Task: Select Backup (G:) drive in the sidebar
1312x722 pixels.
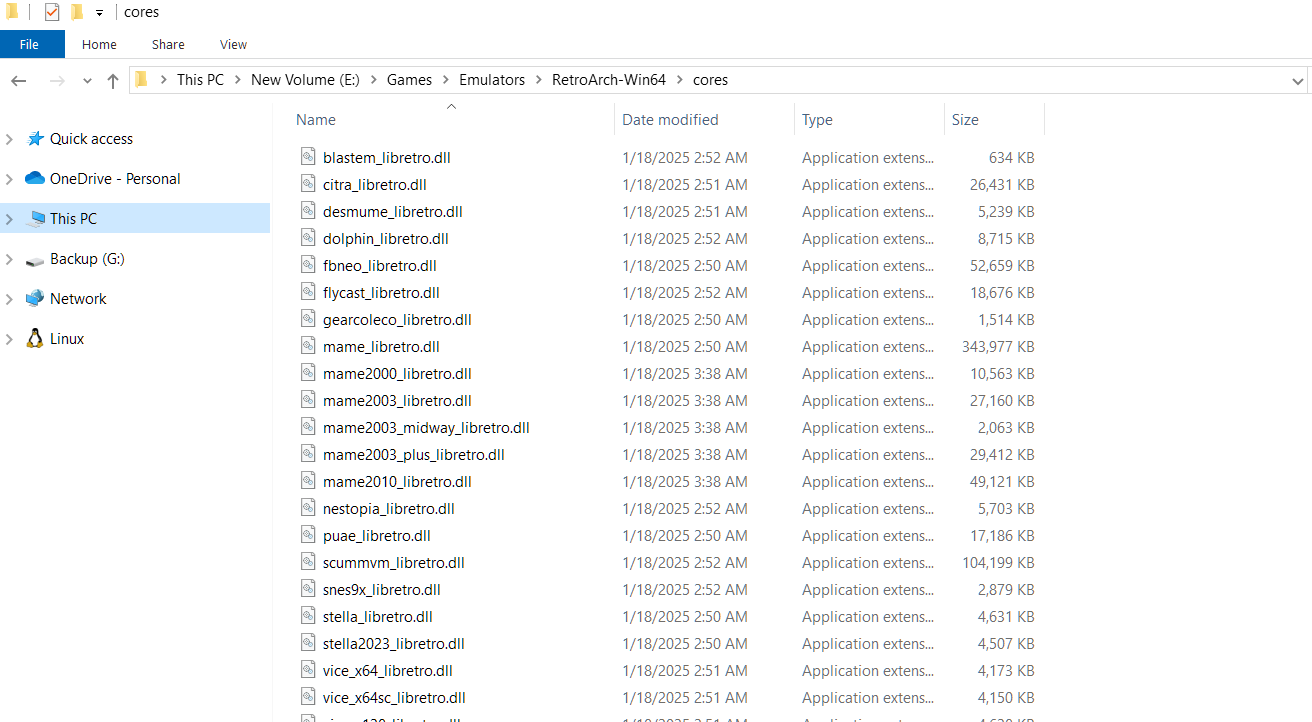Action: [87, 259]
